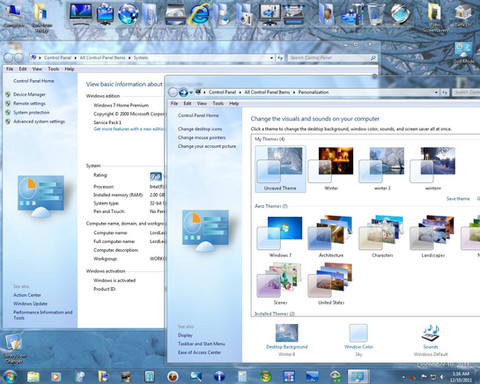Open the Computer desktop icon

point(13,15)
